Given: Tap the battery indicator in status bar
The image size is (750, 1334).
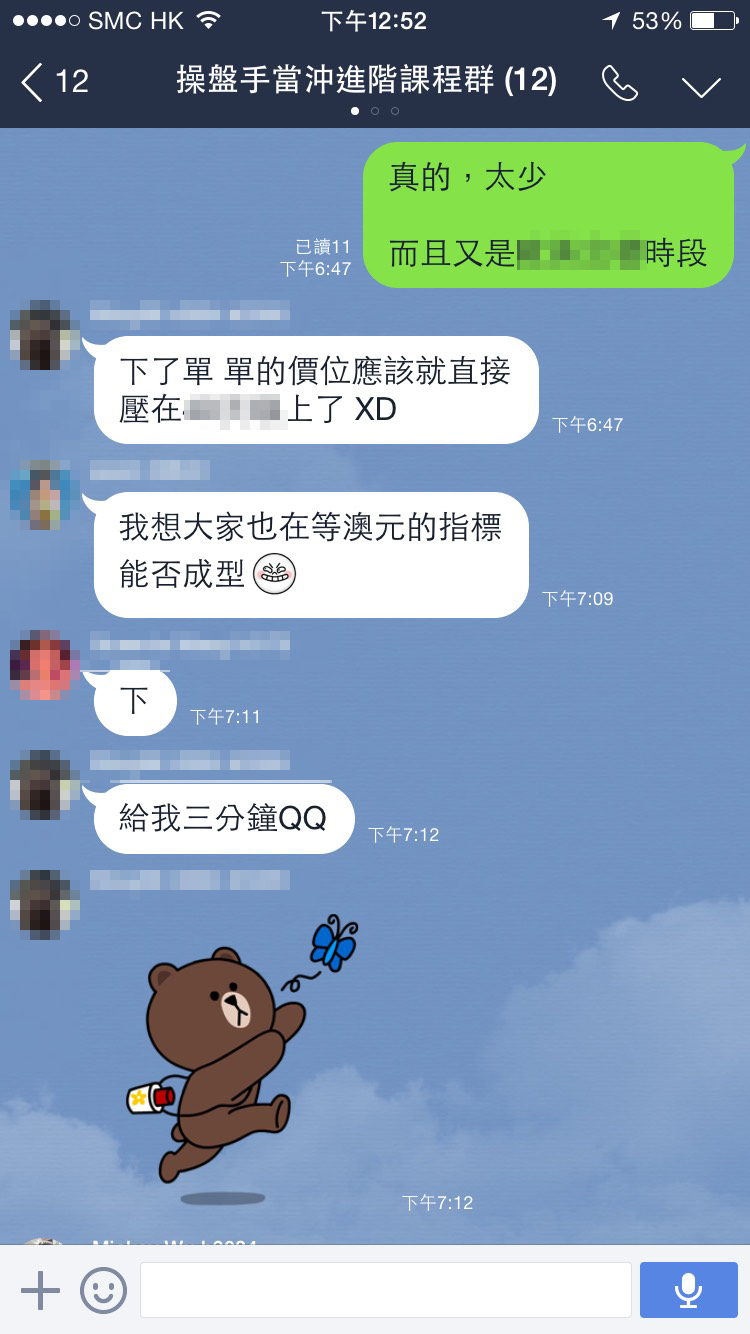Looking at the screenshot, I should pyautogui.click(x=714, y=20).
